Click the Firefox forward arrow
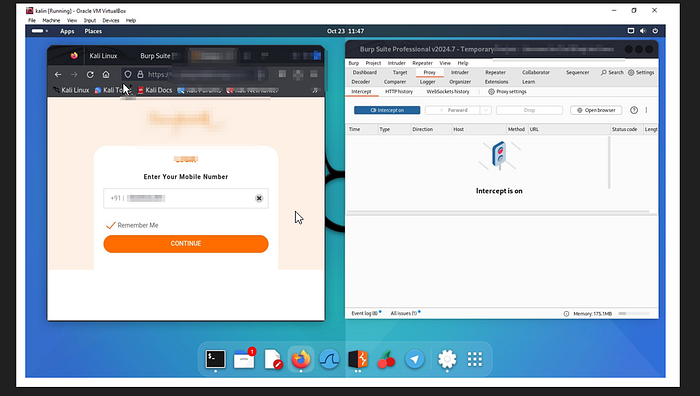 [74, 75]
